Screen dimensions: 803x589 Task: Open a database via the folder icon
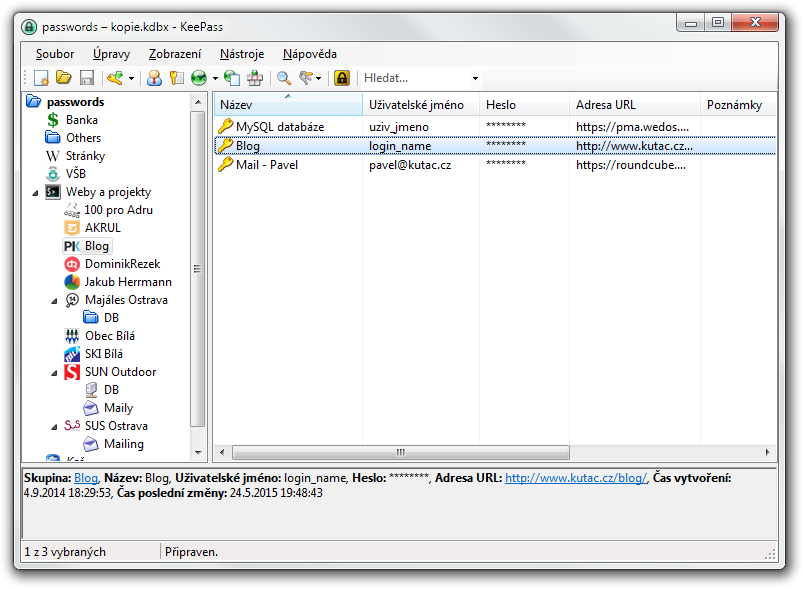64,78
